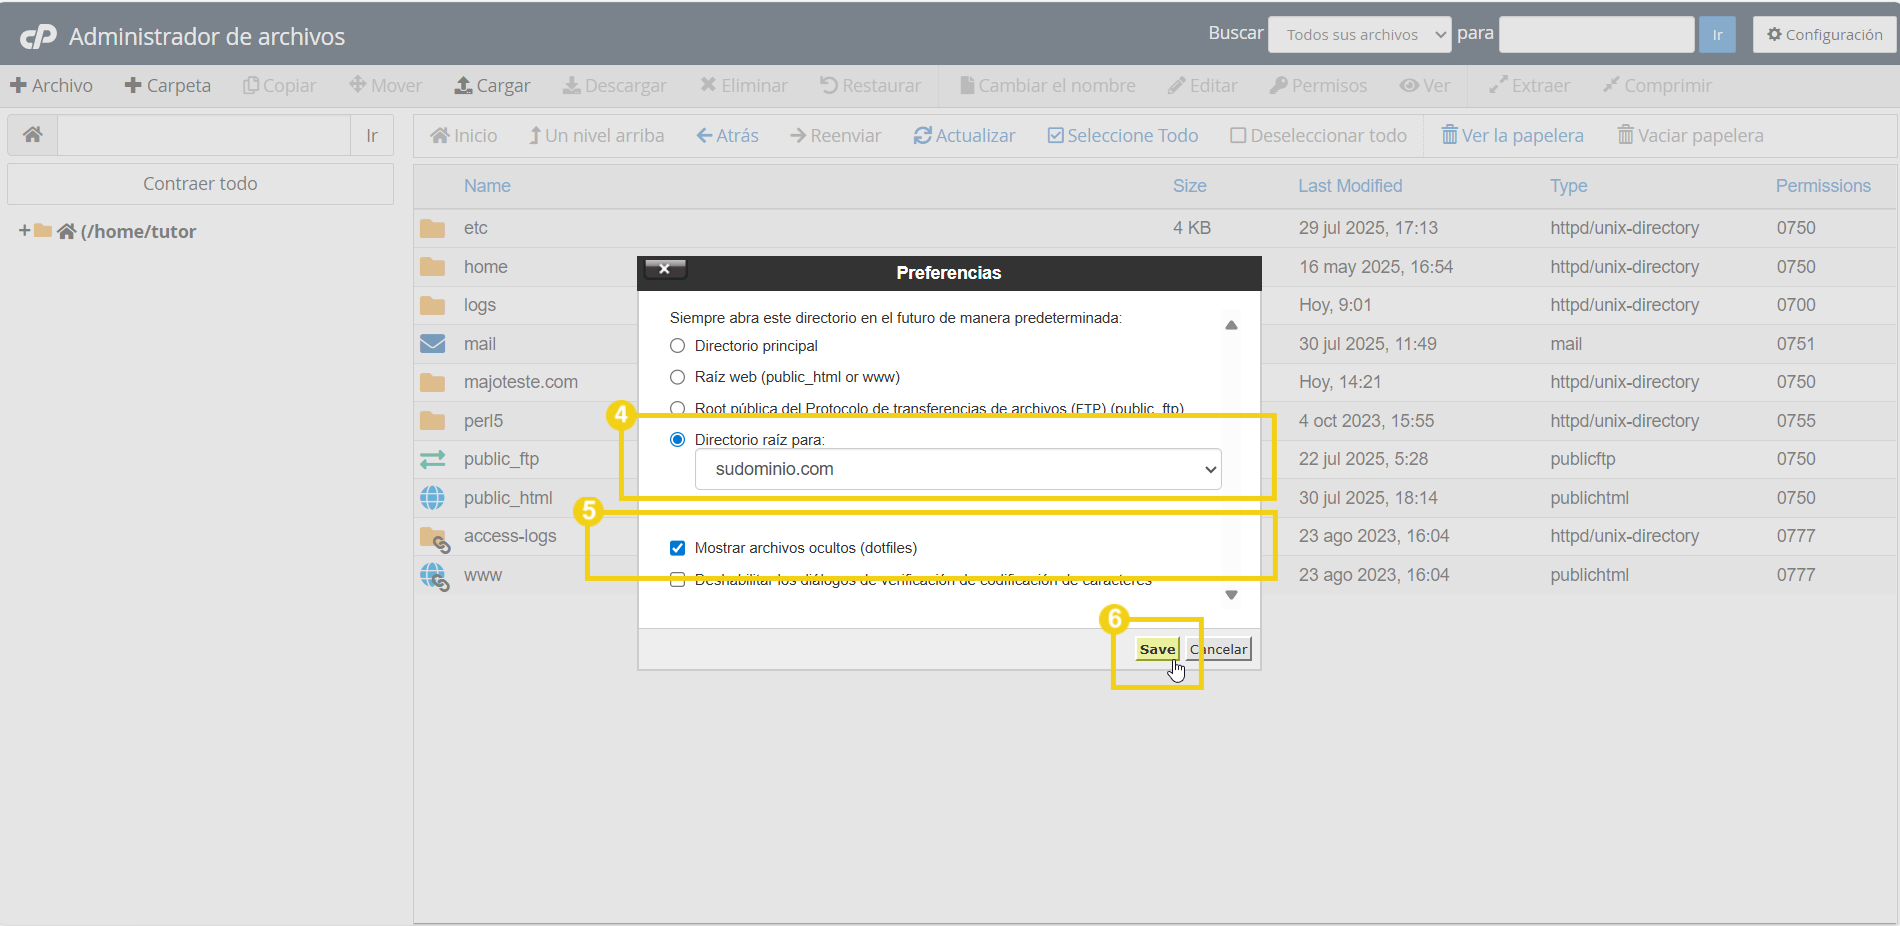Click the Extraer toolbar item

pos(1529,86)
